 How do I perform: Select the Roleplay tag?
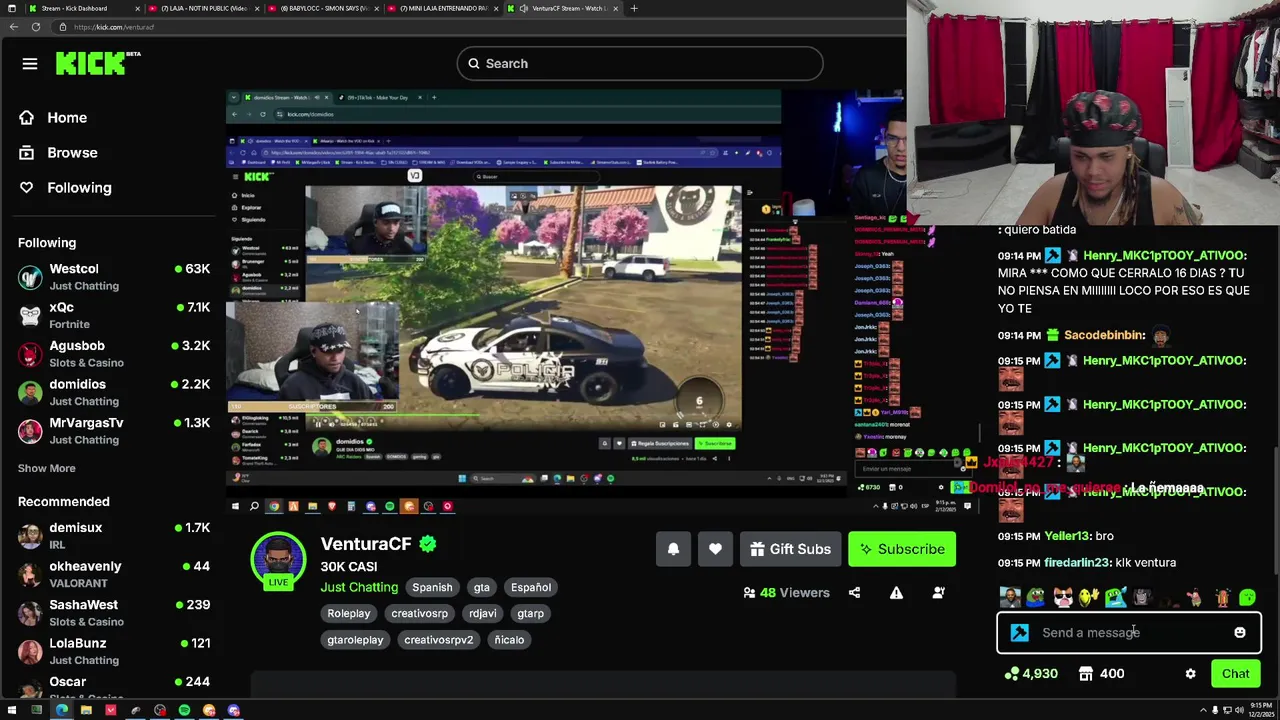(349, 613)
